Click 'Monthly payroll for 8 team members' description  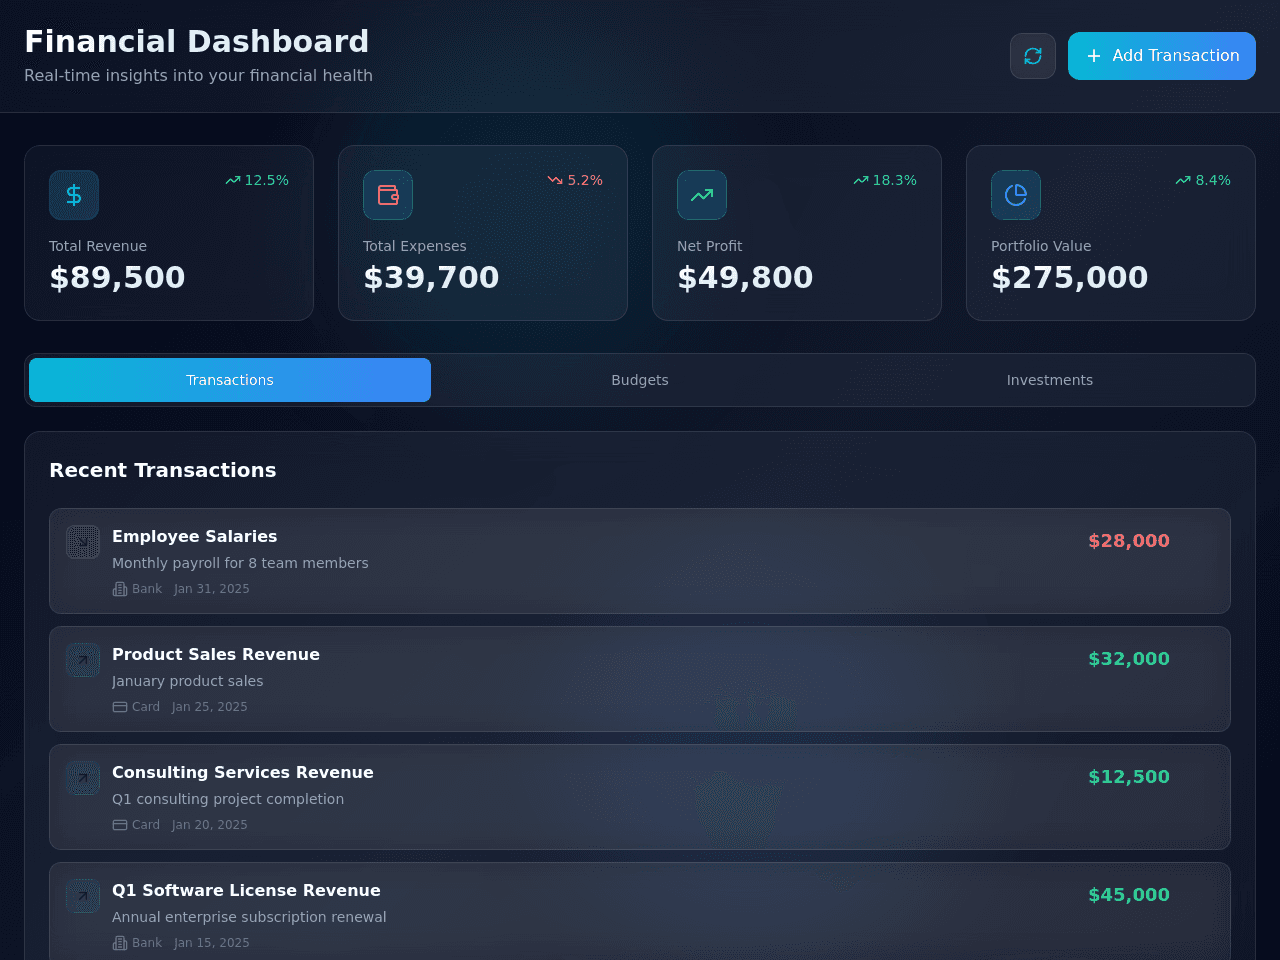point(240,563)
